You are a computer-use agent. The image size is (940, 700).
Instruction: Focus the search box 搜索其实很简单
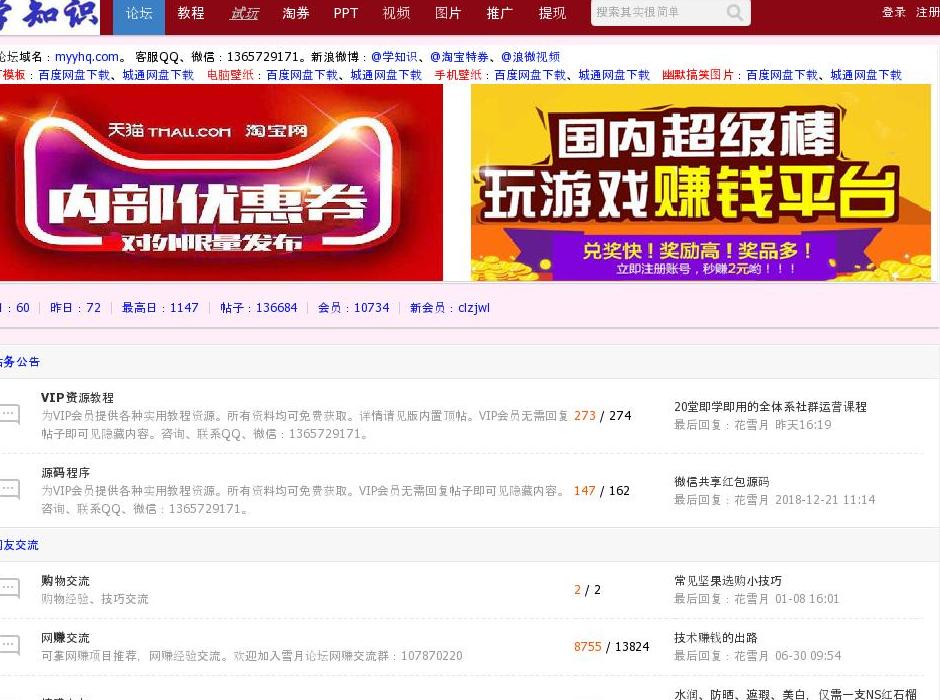[x=658, y=12]
